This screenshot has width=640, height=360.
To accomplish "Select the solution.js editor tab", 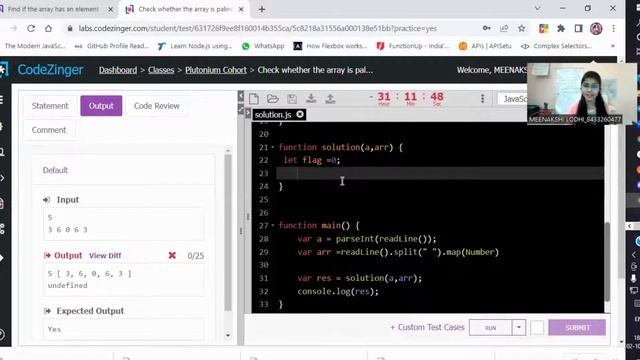I will pyautogui.click(x=273, y=115).
